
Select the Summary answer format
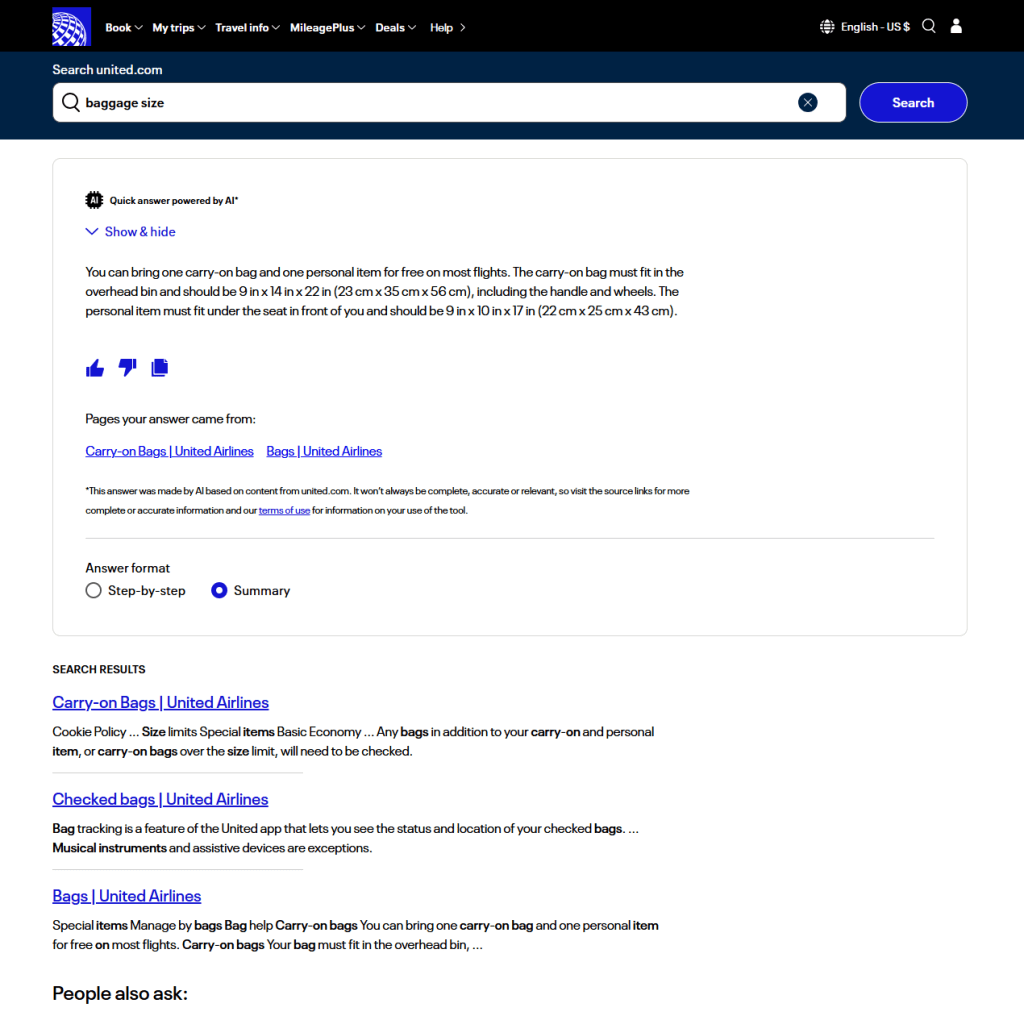pos(219,590)
